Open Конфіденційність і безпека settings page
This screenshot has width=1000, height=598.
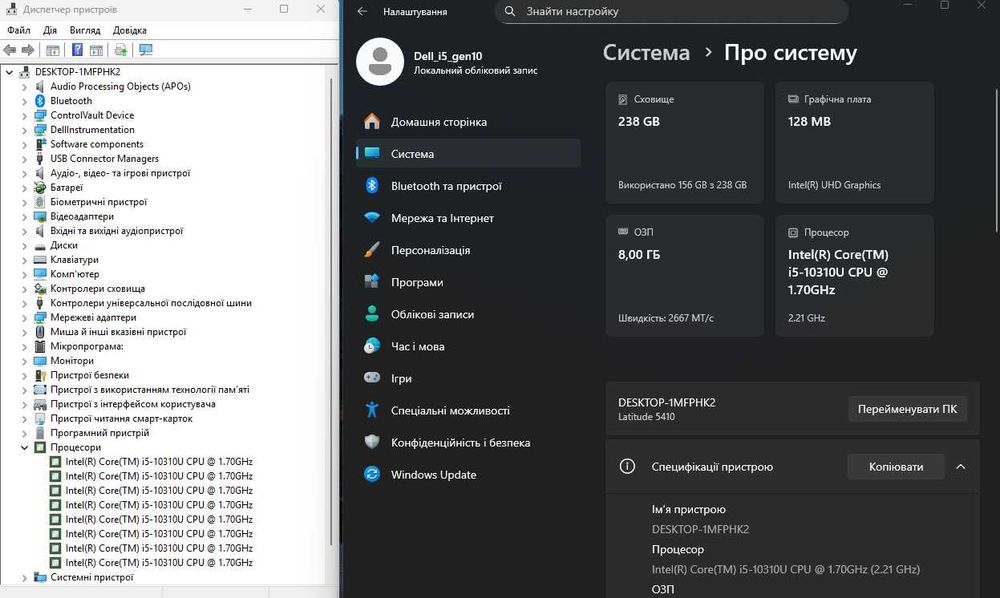point(468,442)
